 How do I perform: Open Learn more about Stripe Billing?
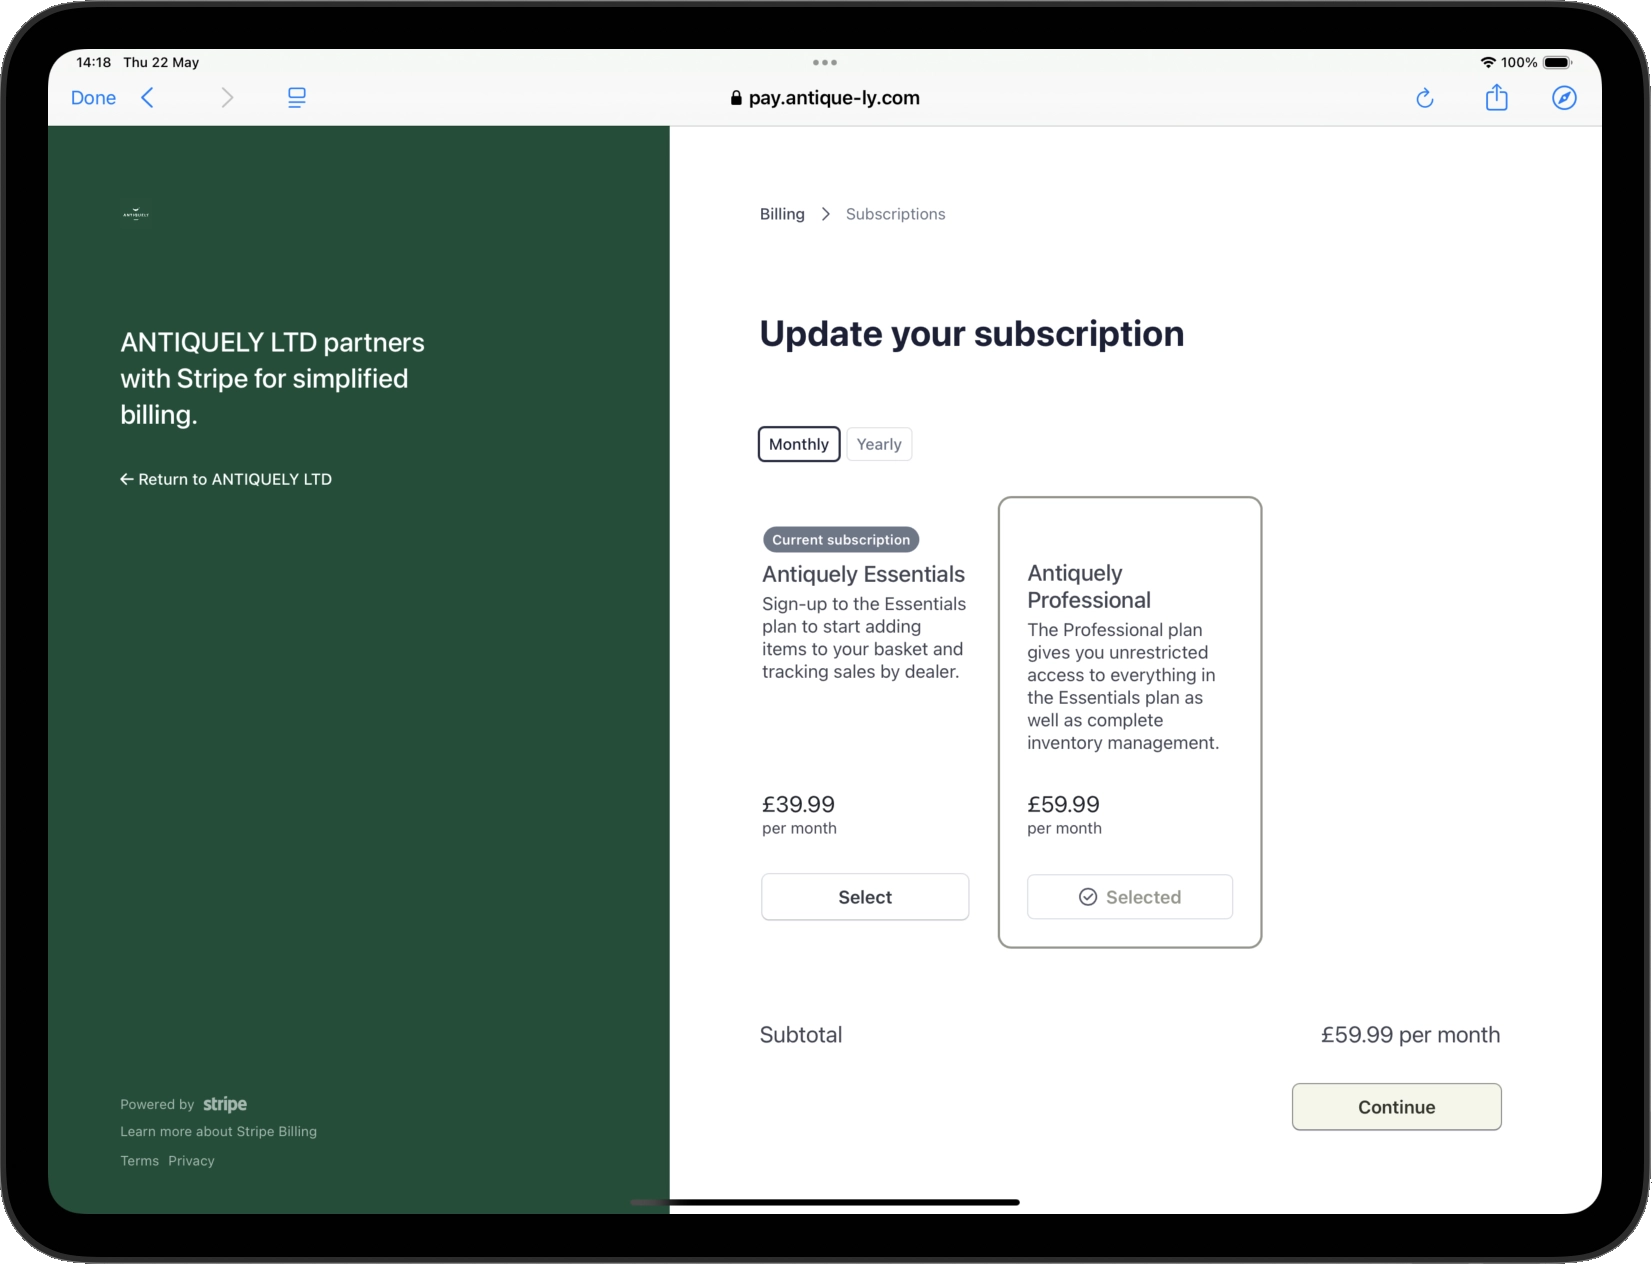pyautogui.click(x=218, y=1131)
